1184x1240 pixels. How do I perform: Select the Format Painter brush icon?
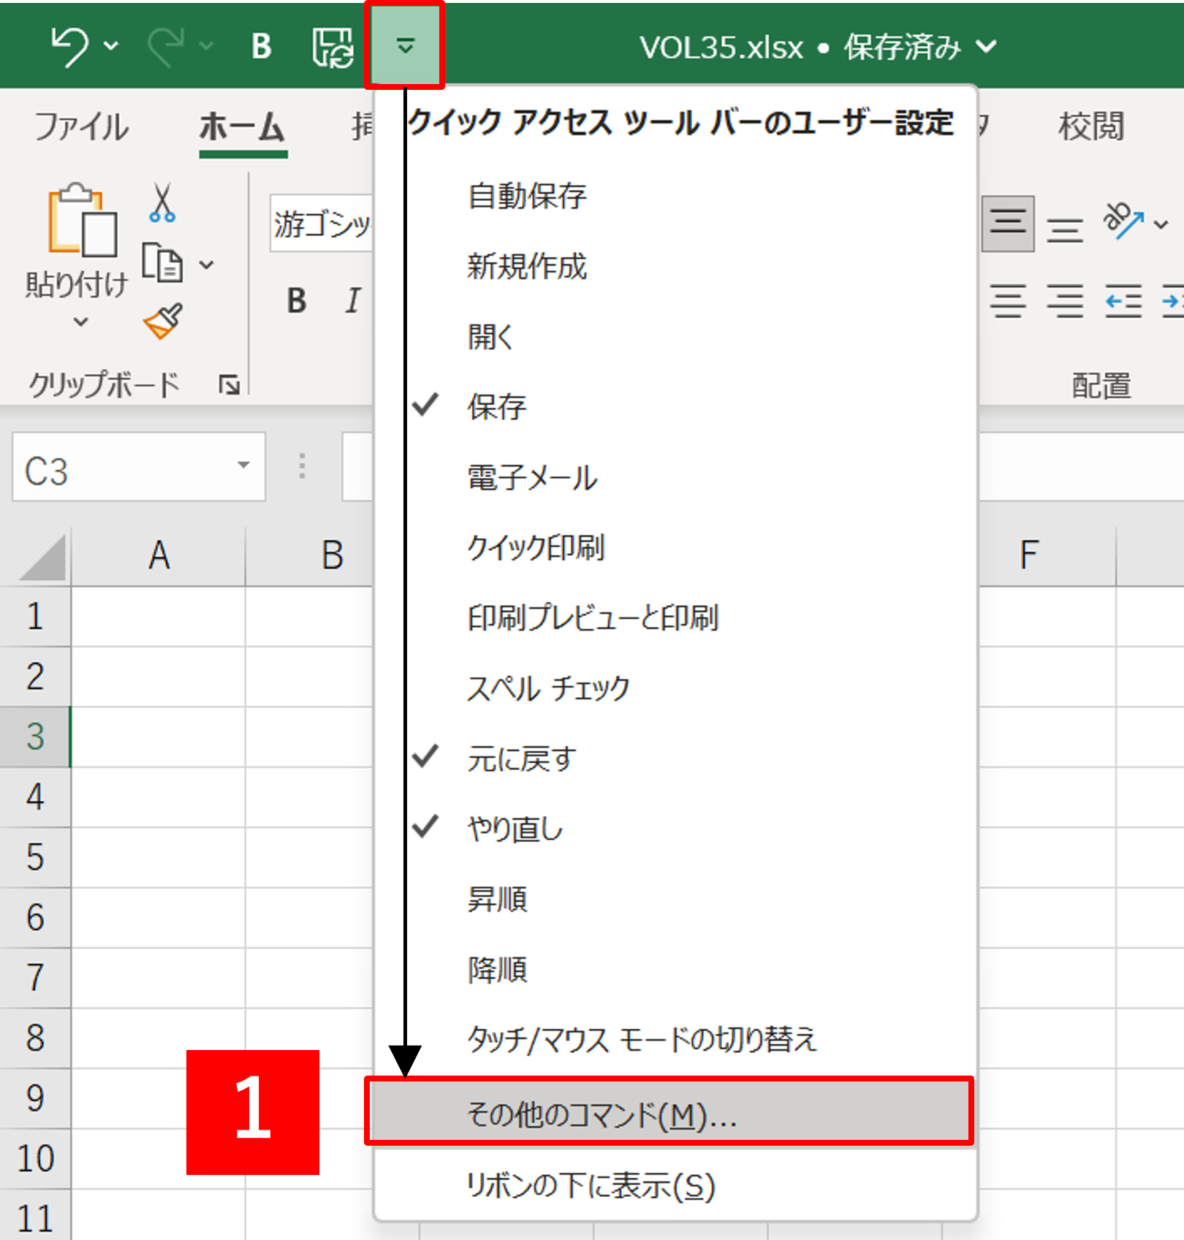pos(163,322)
